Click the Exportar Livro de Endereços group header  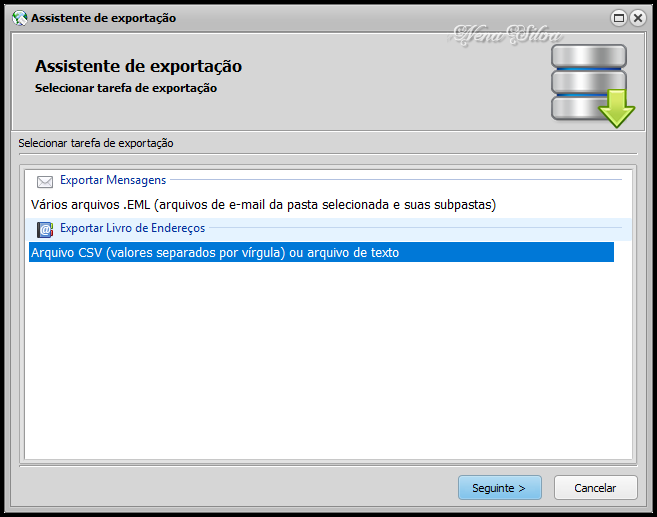(x=132, y=228)
